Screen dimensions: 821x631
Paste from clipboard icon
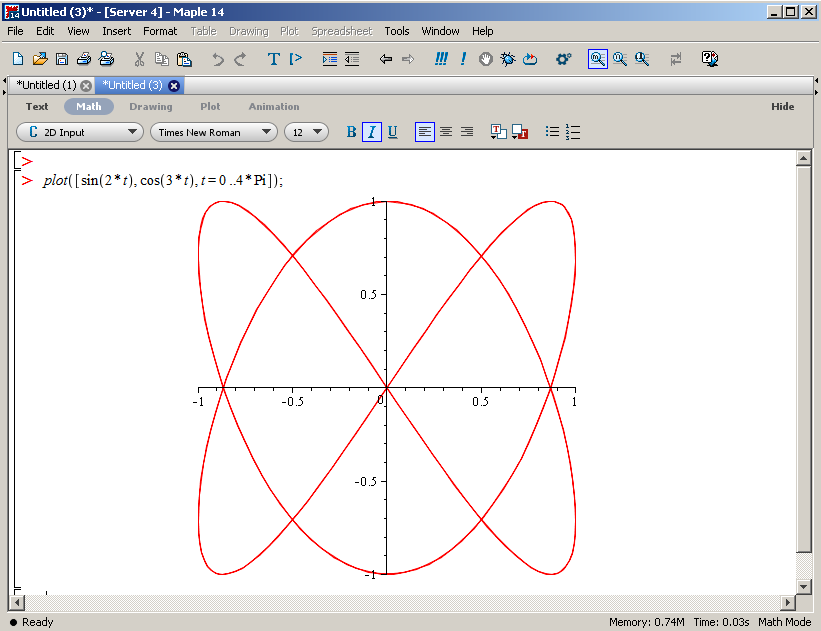point(184,59)
